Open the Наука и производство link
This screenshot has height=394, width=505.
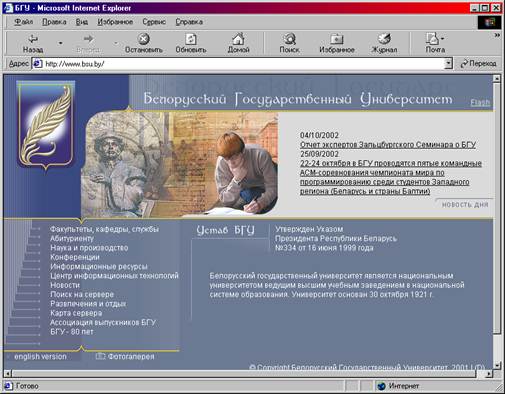pos(89,248)
